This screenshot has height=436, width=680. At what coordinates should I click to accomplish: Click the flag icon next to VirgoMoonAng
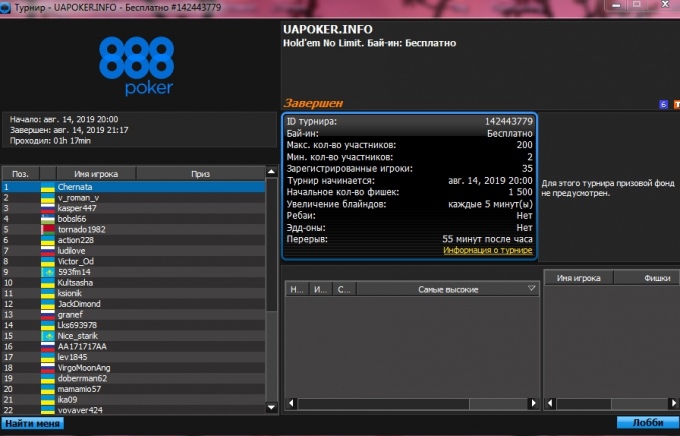pyautogui.click(x=48, y=368)
